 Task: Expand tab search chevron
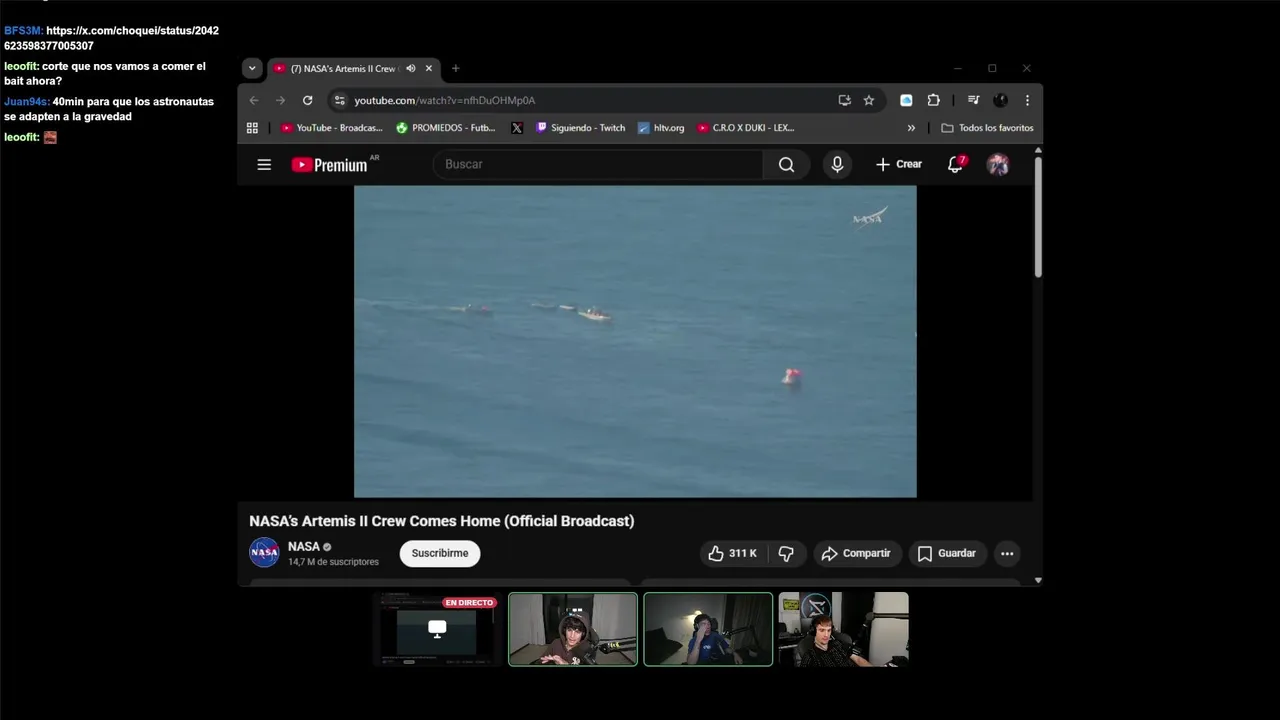click(x=252, y=68)
